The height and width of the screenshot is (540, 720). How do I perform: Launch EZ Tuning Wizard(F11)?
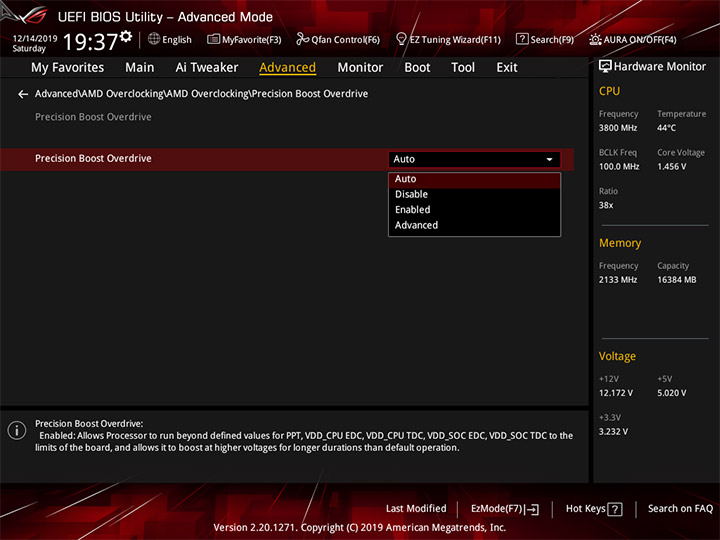click(x=448, y=39)
